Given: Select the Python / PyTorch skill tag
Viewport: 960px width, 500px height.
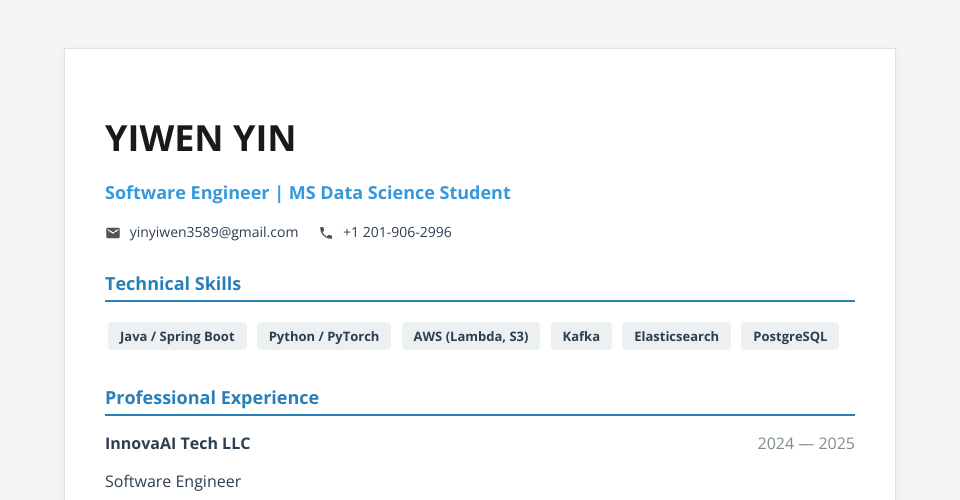Looking at the screenshot, I should point(324,336).
